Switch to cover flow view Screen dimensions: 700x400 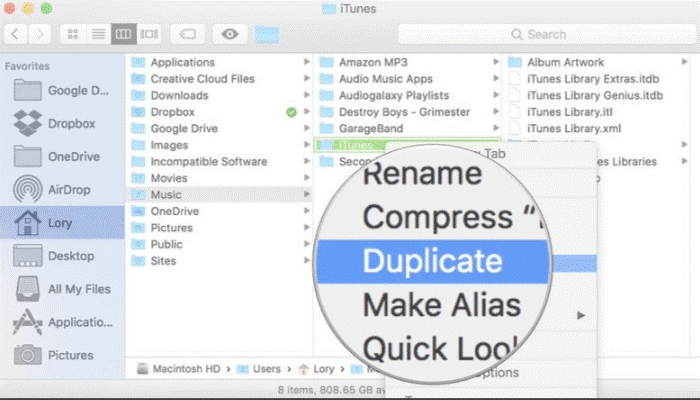149,34
